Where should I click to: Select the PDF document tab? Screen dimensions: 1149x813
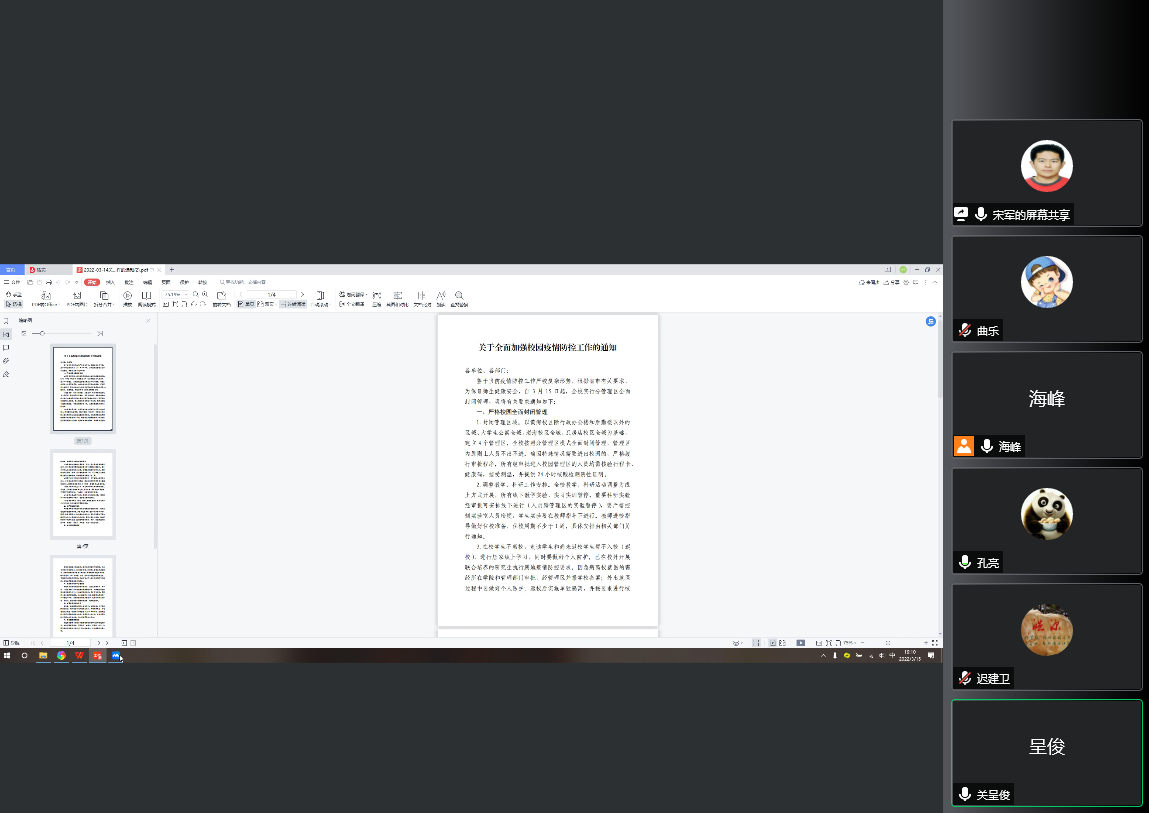(115, 270)
